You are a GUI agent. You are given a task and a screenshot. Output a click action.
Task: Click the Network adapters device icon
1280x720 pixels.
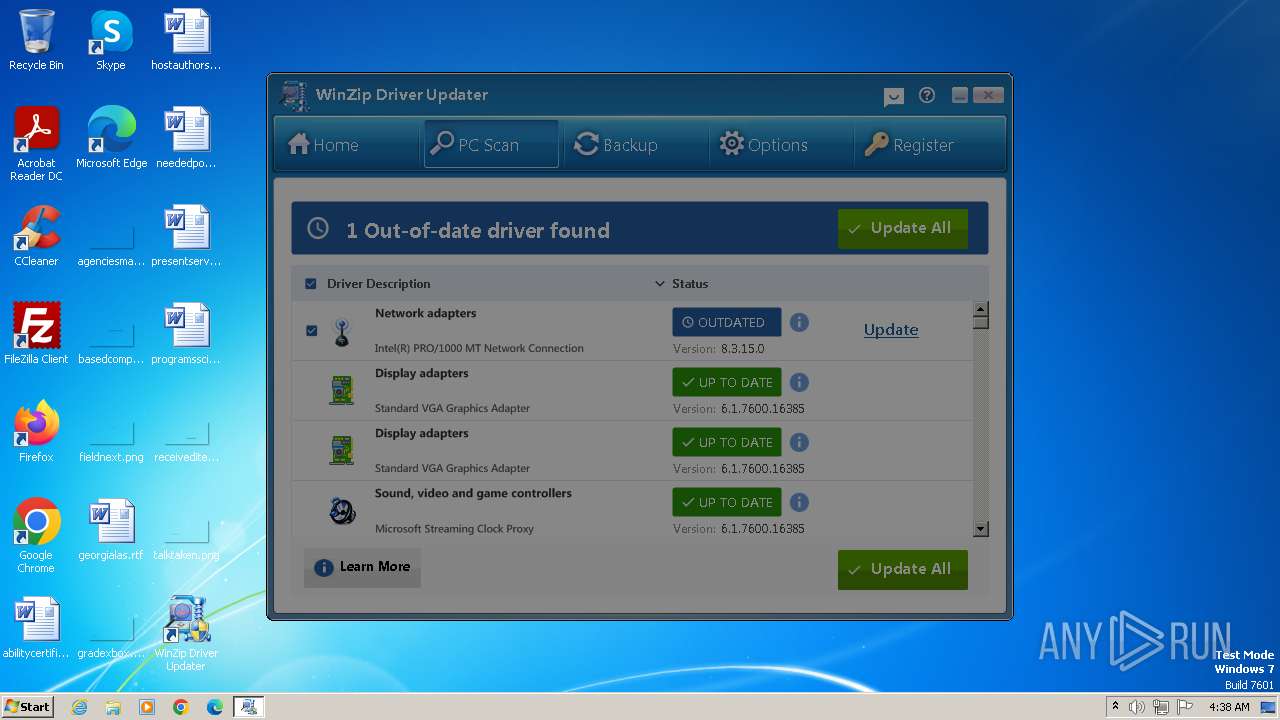(342, 332)
